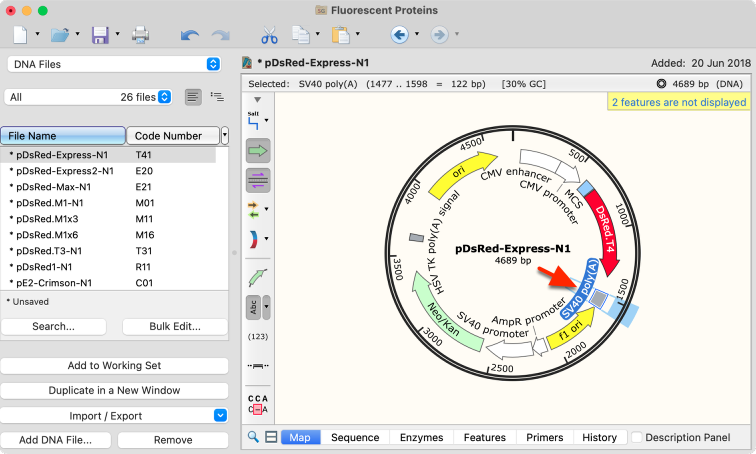756x454 pixels.
Task: Click the split view icon at bottom
Action: tap(271, 437)
